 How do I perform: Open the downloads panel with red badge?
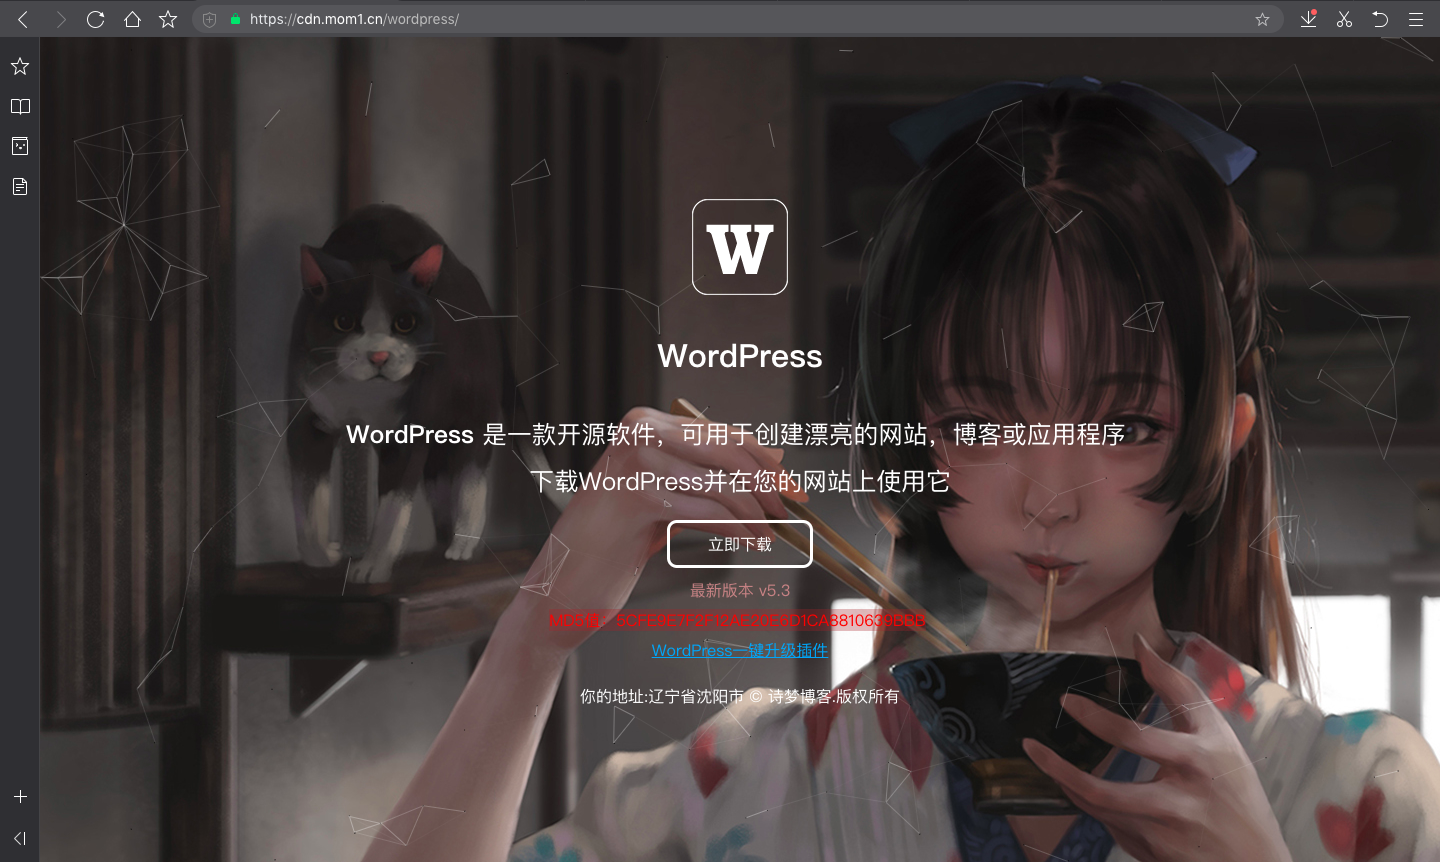[x=1308, y=19]
